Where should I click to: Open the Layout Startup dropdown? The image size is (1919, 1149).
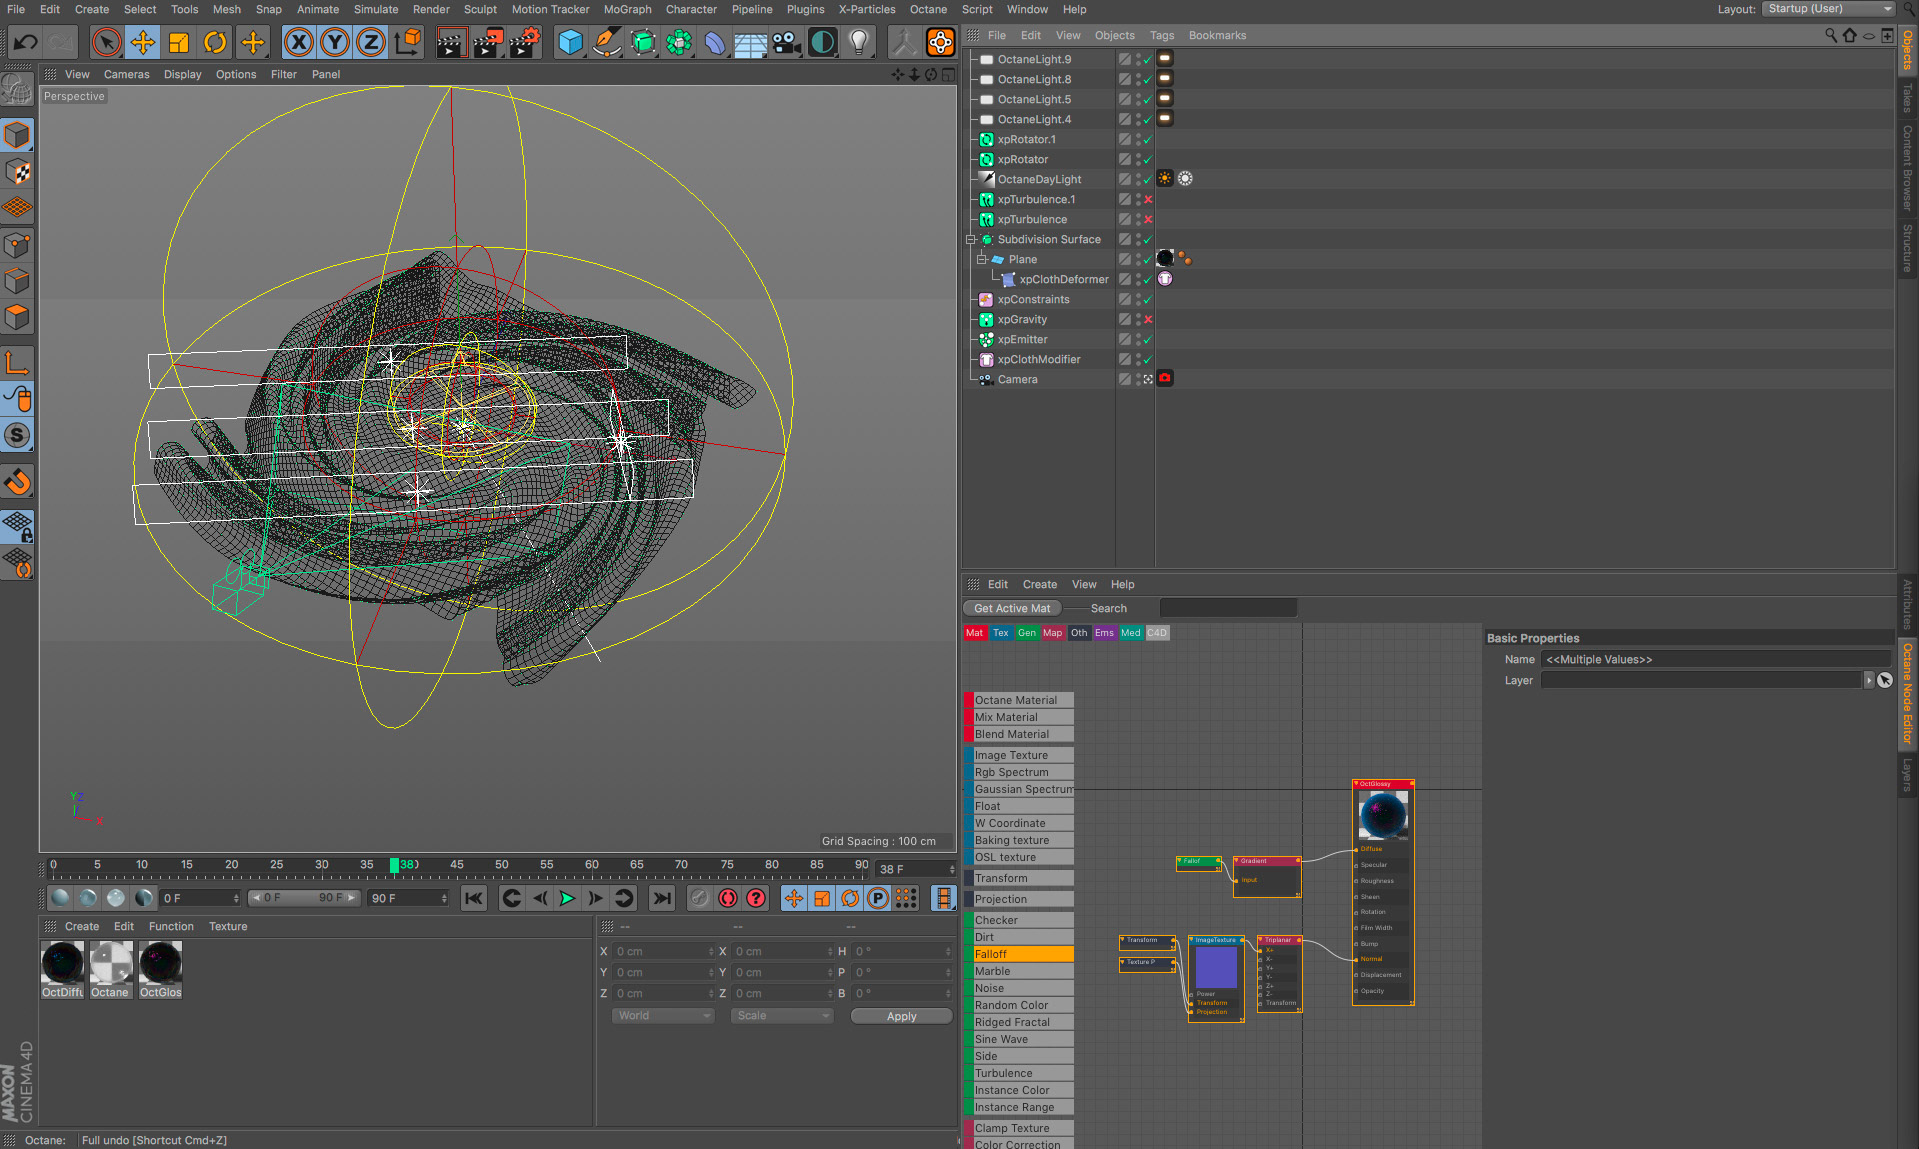pos(1829,9)
